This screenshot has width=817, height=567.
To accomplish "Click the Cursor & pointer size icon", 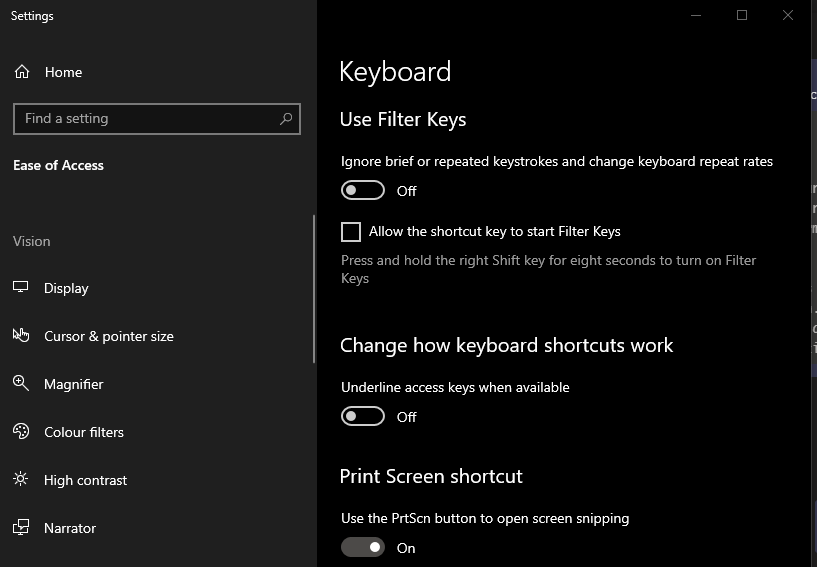I will [21, 335].
